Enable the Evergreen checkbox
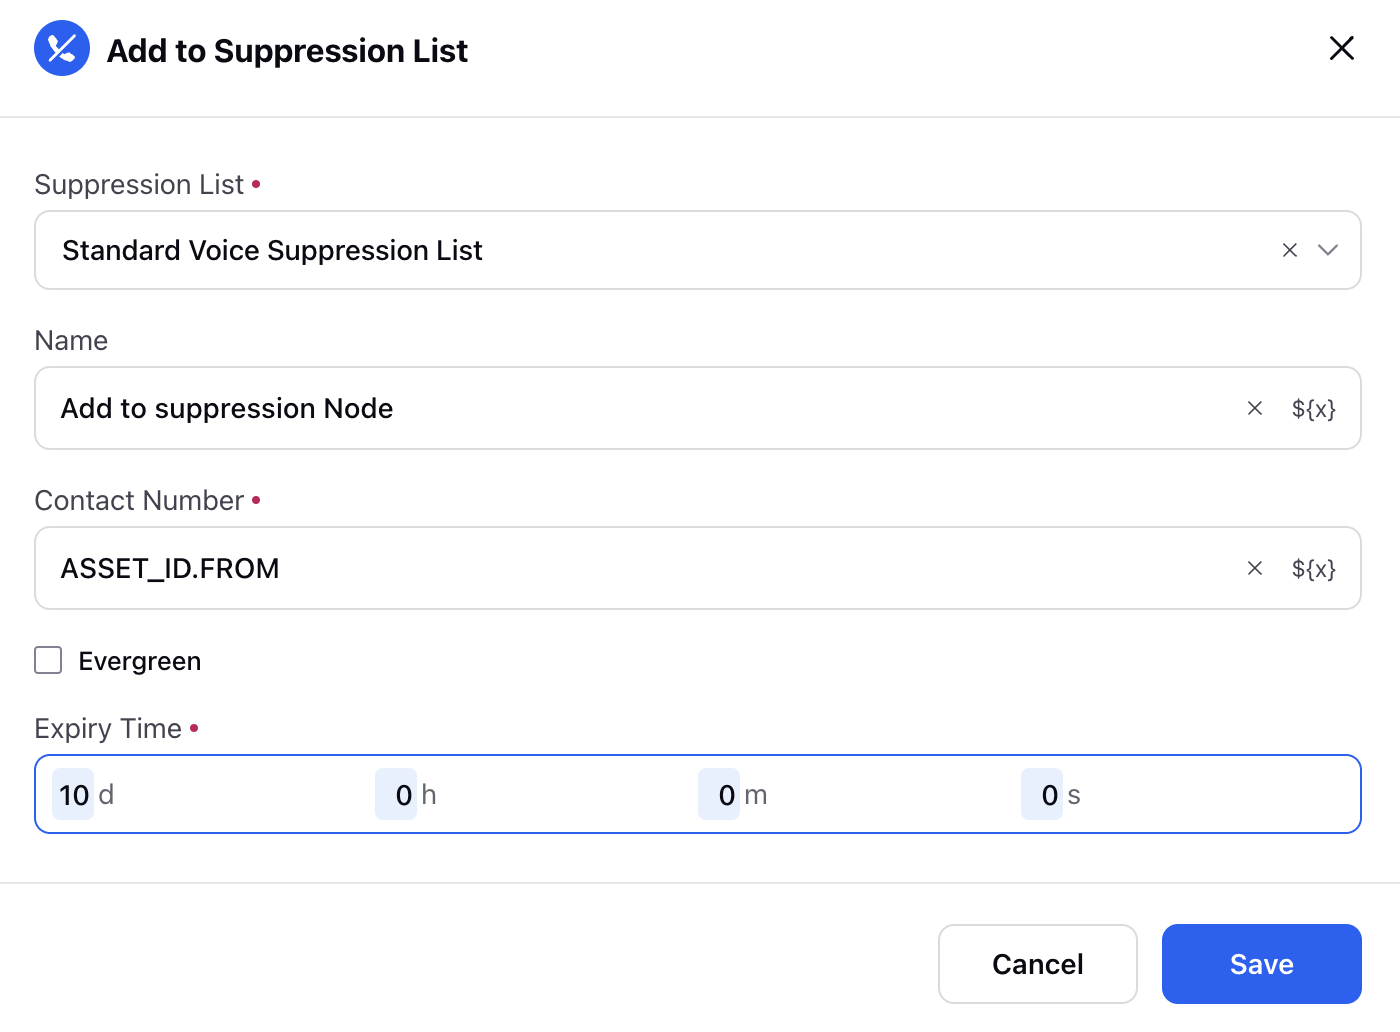Viewport: 1400px width, 1032px height. (x=48, y=660)
